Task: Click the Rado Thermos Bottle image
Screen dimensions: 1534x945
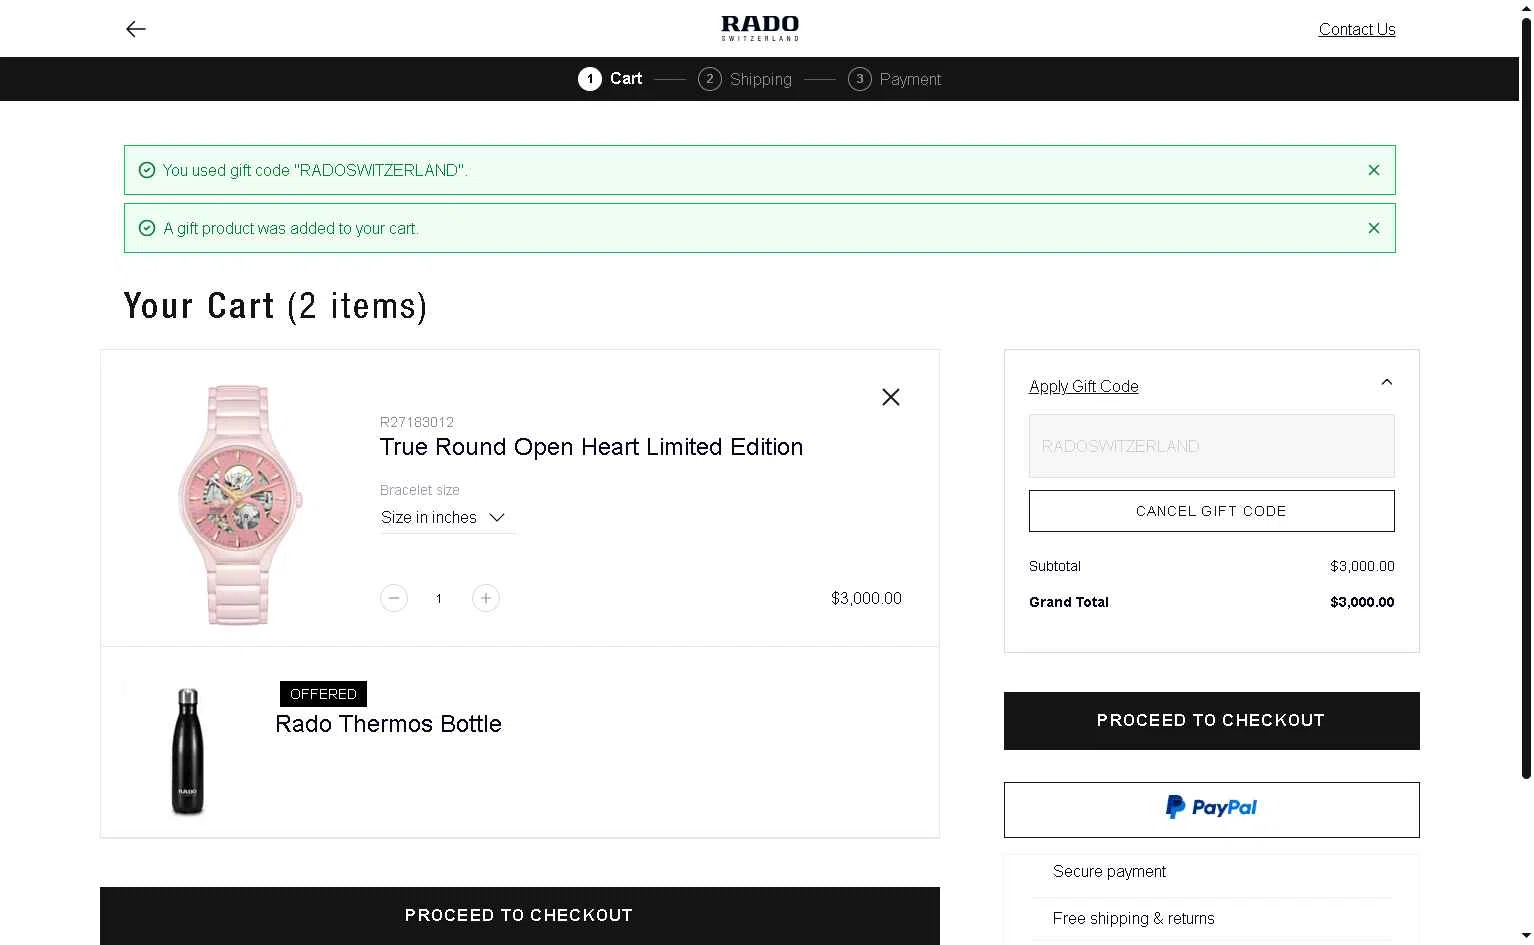Action: click(x=188, y=751)
